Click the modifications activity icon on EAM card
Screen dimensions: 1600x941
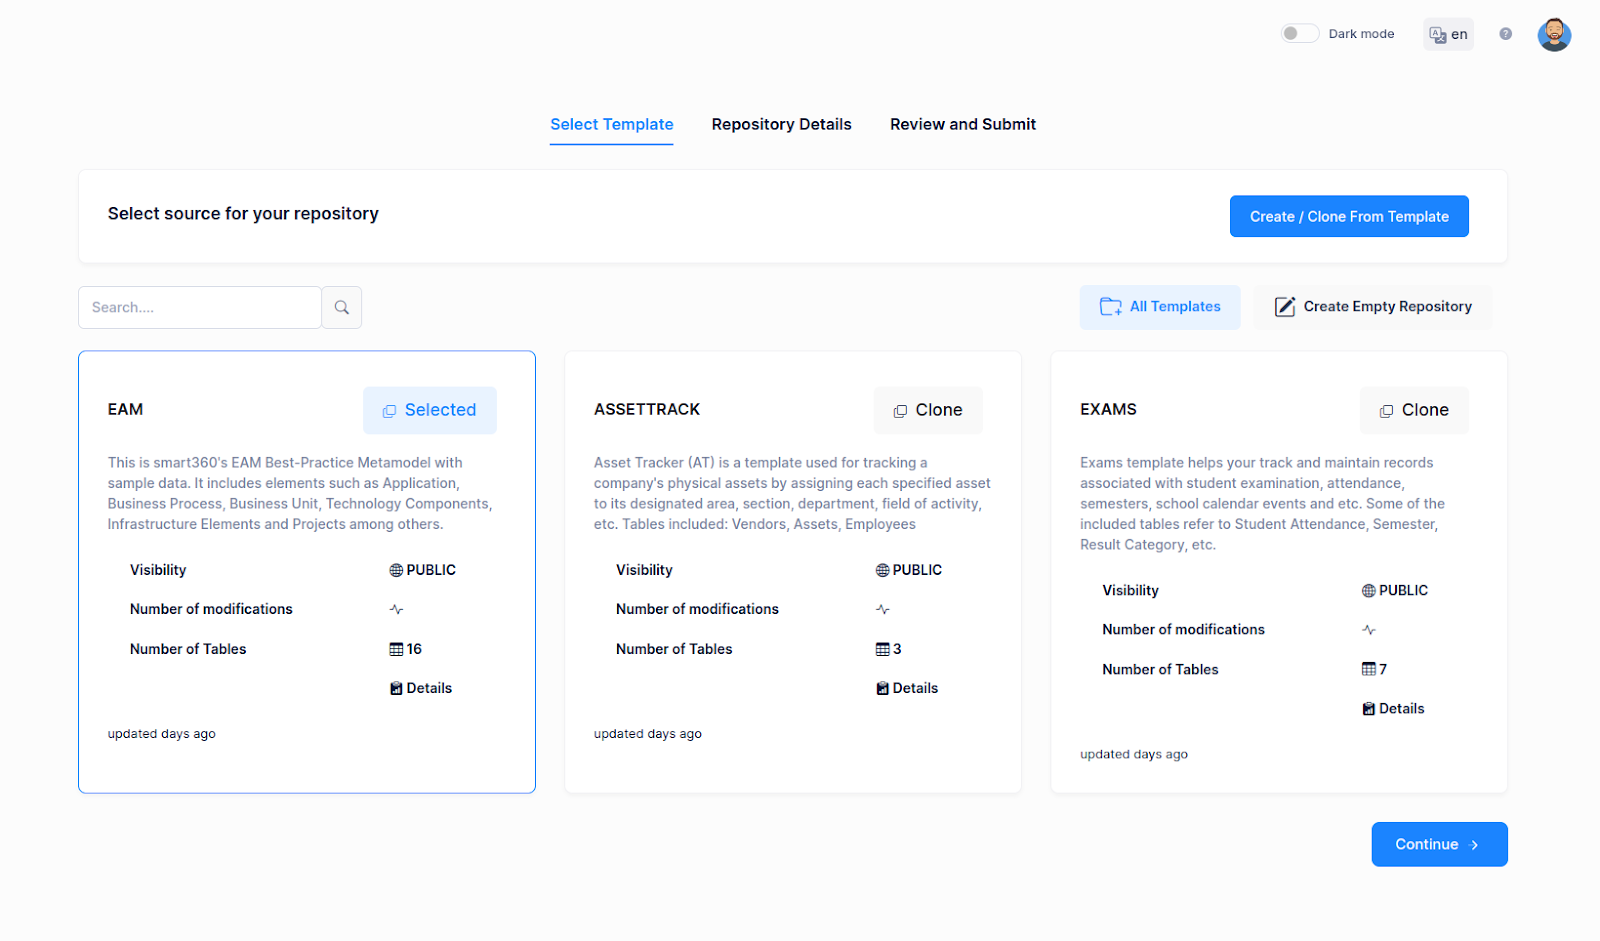coord(396,609)
